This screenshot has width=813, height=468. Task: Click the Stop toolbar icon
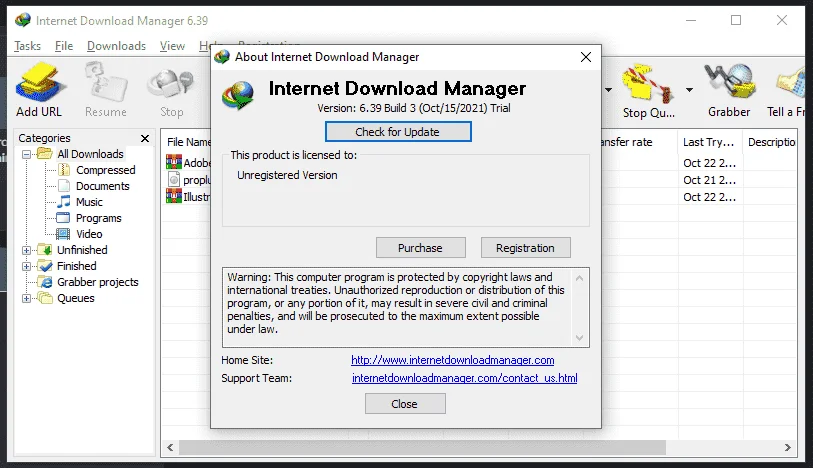coord(171,84)
